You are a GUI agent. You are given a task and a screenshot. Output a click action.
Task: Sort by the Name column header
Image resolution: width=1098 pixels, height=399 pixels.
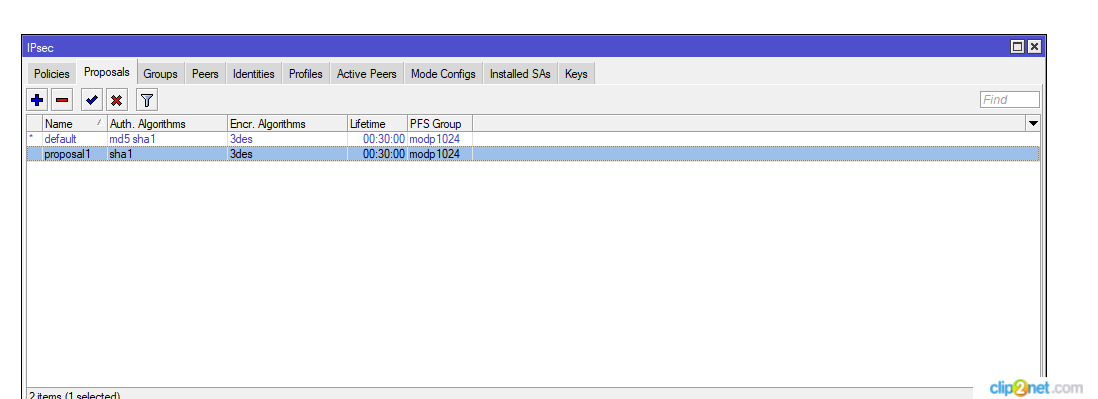pyautogui.click(x=74, y=124)
